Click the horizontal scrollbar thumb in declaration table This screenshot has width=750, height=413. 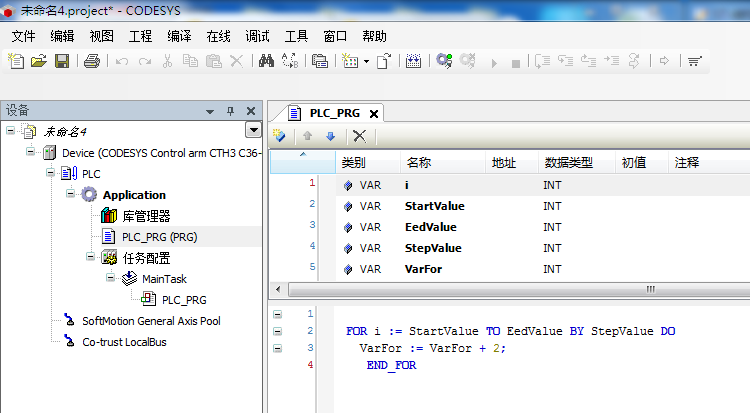(519, 289)
